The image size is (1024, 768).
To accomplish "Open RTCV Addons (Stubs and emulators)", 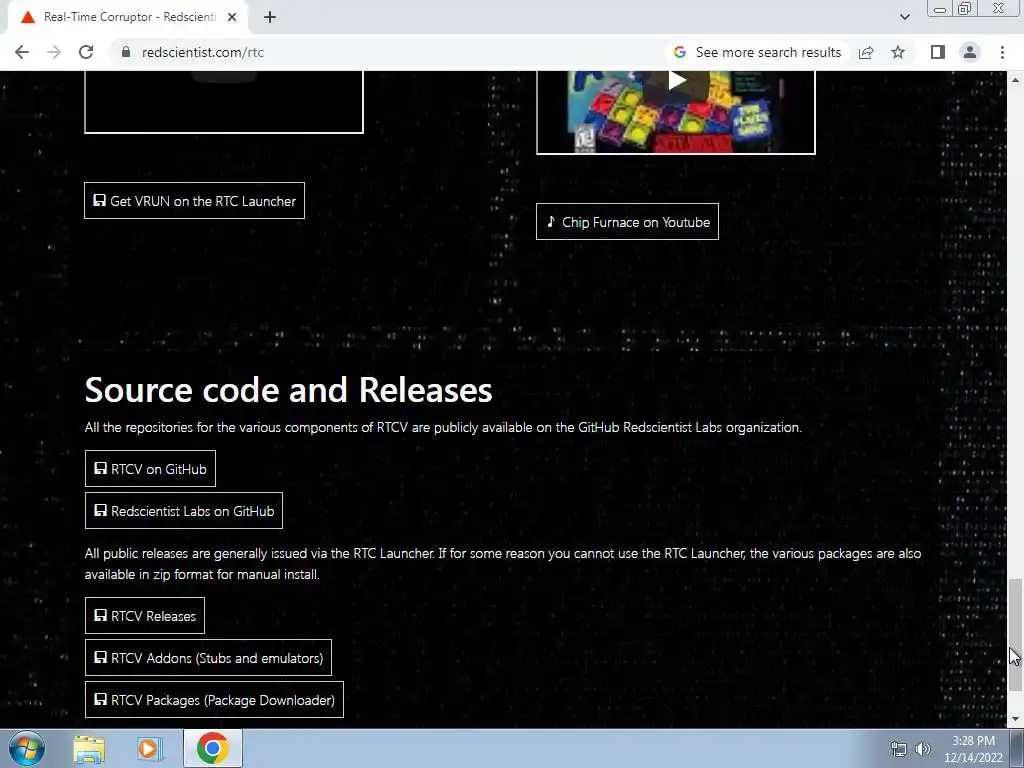I will [208, 658].
